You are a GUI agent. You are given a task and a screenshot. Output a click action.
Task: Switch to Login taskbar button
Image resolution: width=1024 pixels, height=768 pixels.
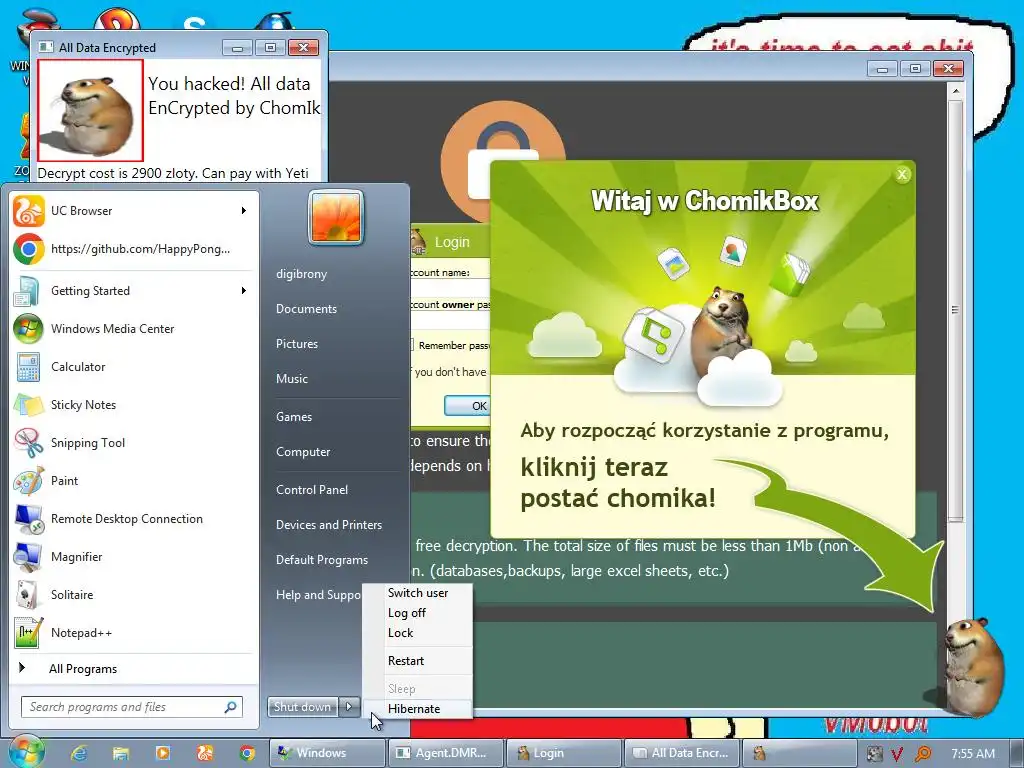point(564,753)
